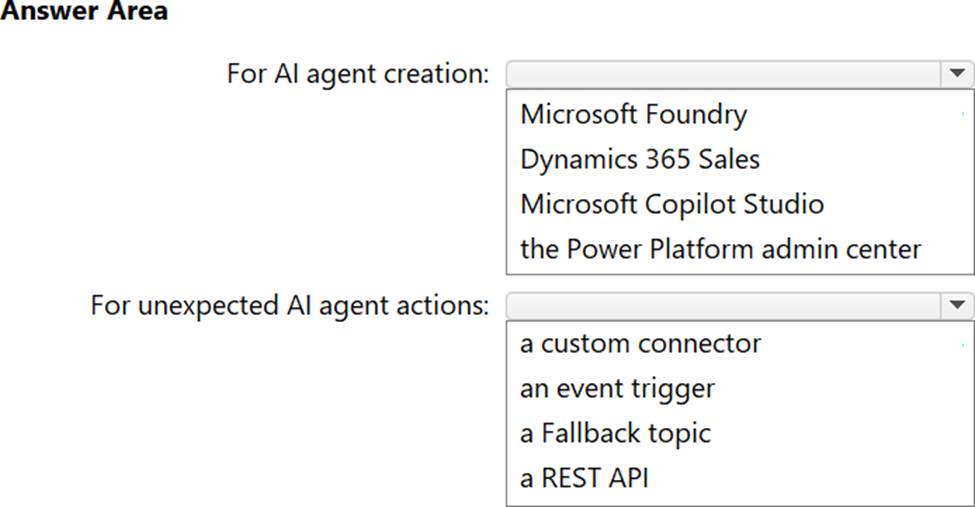Pick the Power Platform admin center

coord(720,249)
